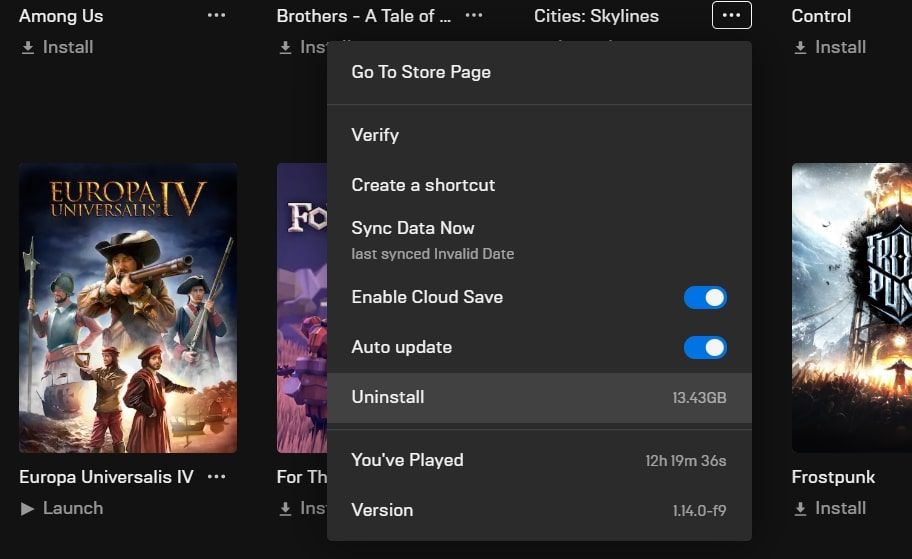Disable the Auto update toggle
This screenshot has height=559, width=912.
(x=705, y=347)
